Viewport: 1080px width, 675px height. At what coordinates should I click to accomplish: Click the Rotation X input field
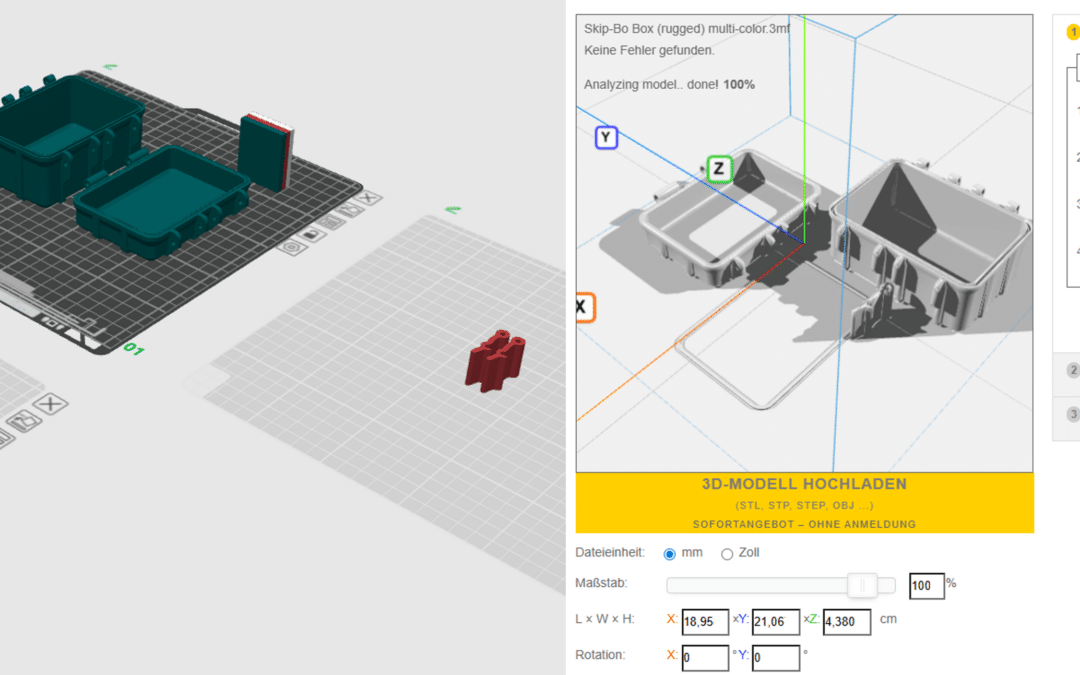705,657
